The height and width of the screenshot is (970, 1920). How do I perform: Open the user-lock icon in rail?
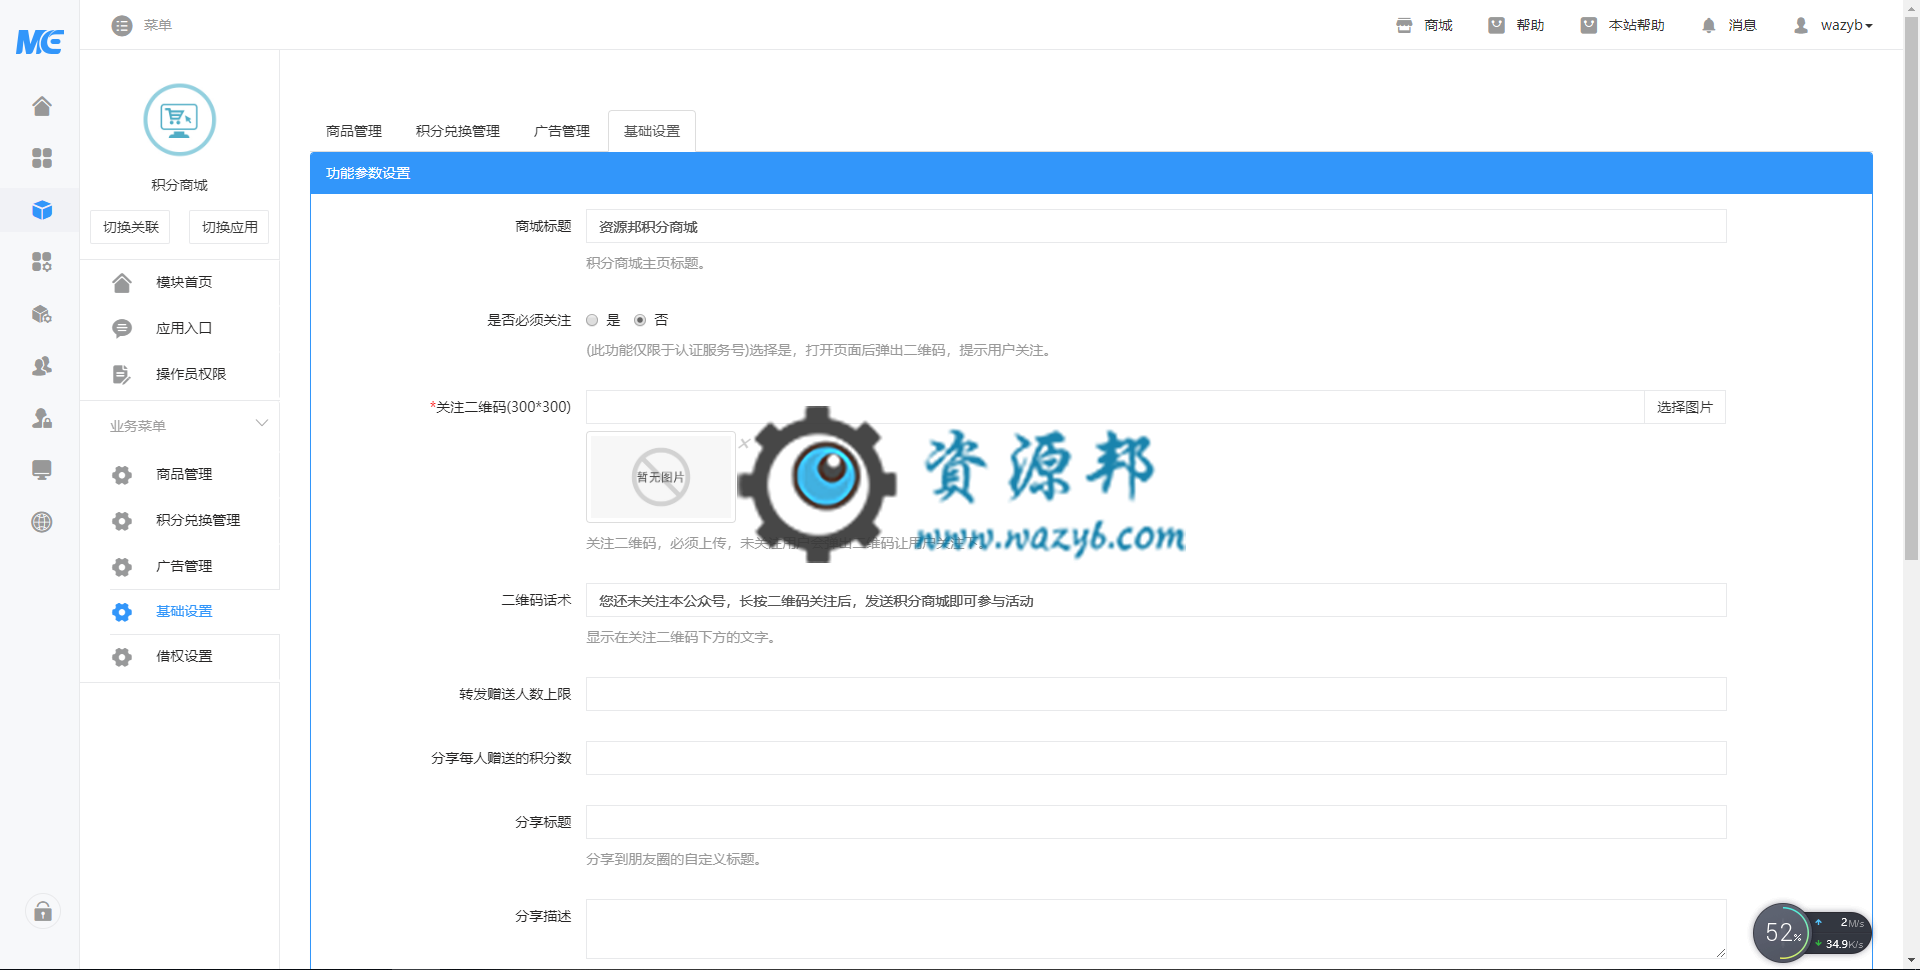point(42,418)
